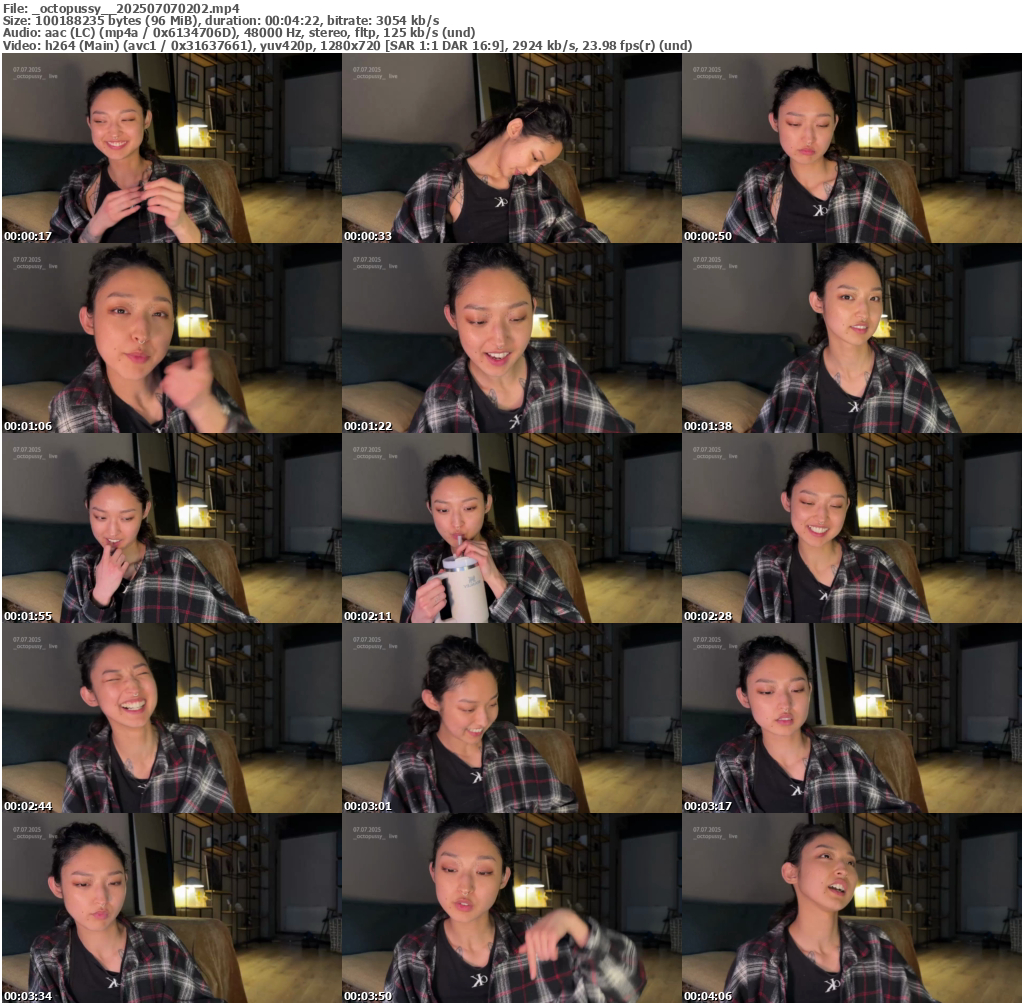The height and width of the screenshot is (1003, 1024).
Task: Open the thumbnail stamped 00:00:17
Action: (172, 148)
